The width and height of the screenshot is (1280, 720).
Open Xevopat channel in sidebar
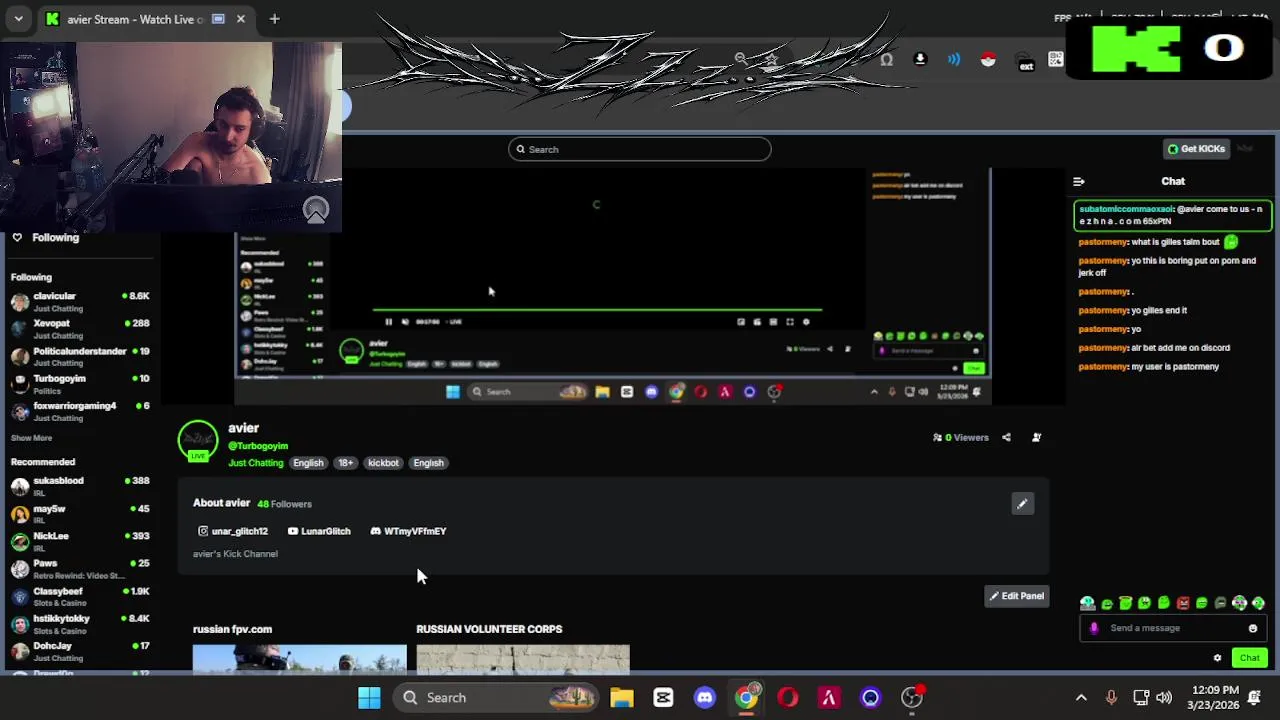coord(80,329)
